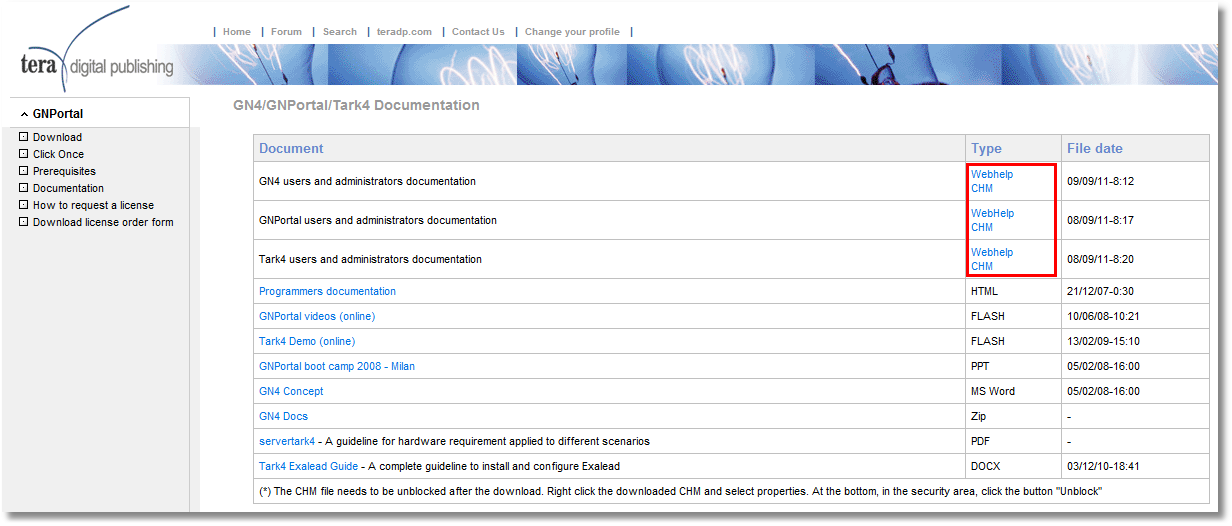Click the bullet icon beside How to request a license
The width and height of the screenshot is (1232, 526).
24,204
